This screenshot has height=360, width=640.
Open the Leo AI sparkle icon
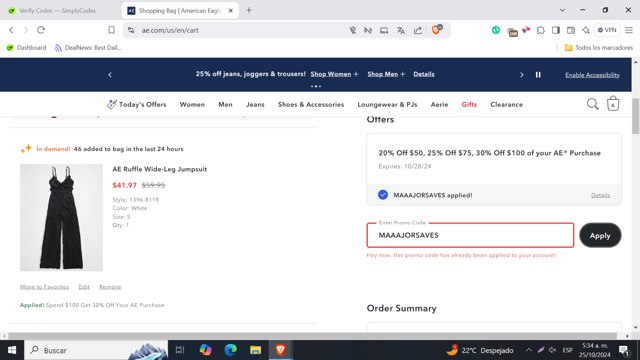coord(586,30)
